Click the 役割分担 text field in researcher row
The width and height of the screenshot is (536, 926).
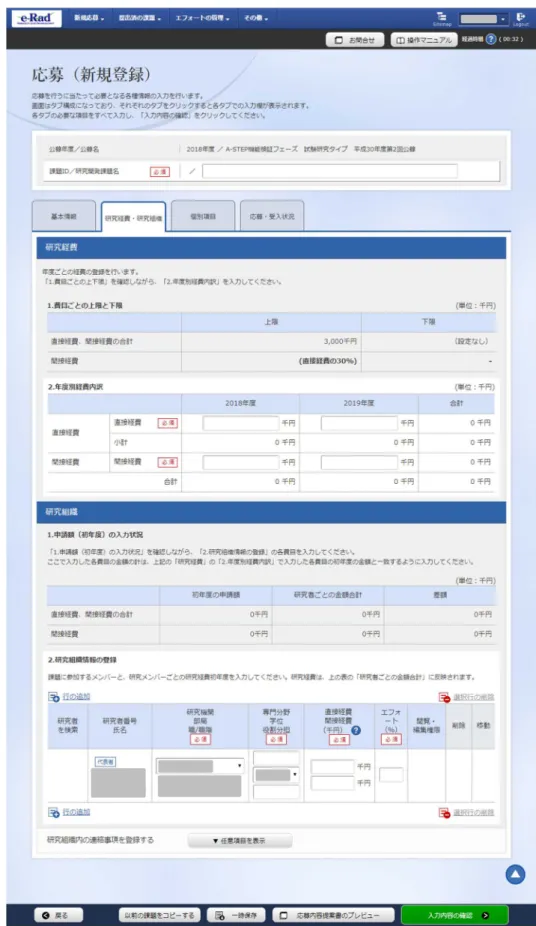coord(276,792)
